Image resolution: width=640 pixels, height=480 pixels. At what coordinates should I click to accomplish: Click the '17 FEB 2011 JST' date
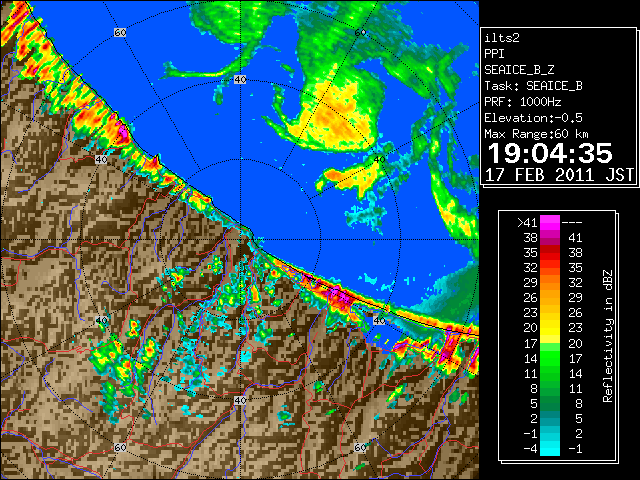click(x=559, y=175)
